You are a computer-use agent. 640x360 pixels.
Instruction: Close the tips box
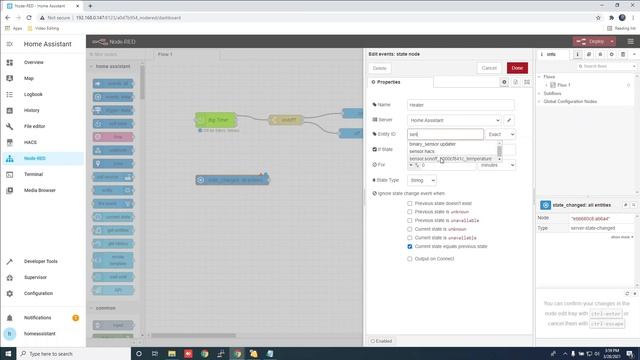coord(635,293)
